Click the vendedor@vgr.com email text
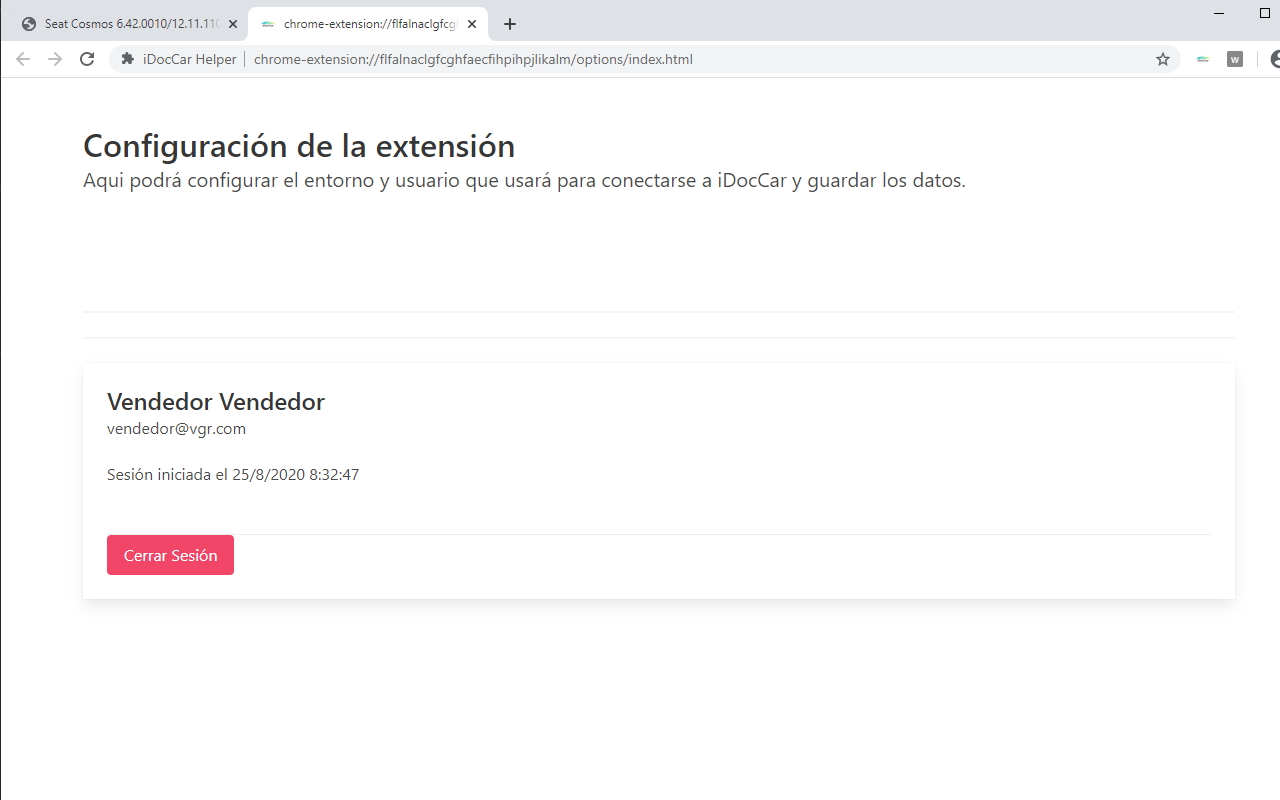 click(176, 428)
